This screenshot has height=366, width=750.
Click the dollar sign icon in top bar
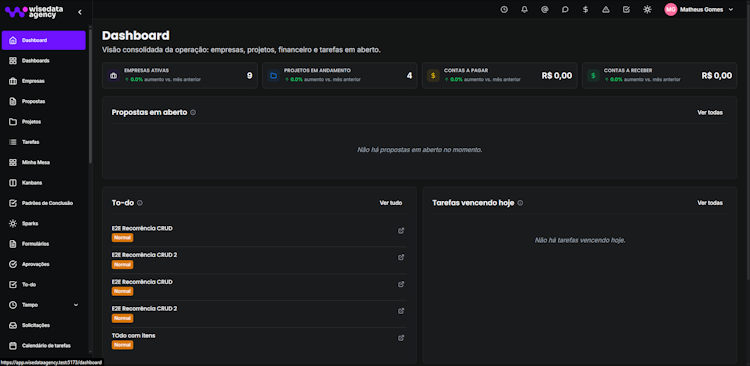(x=585, y=10)
